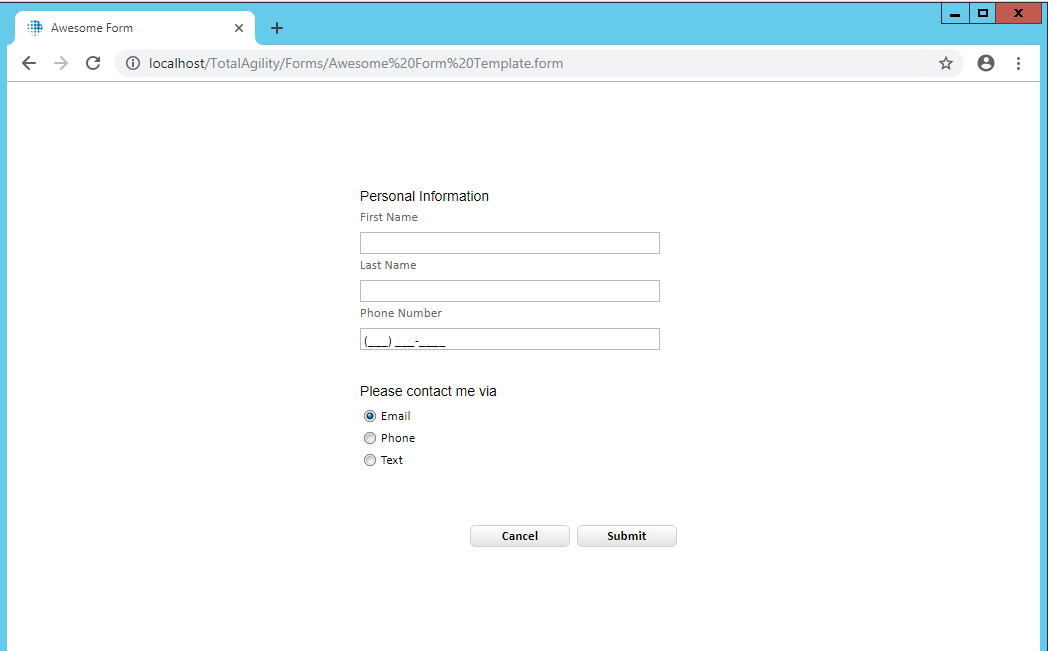Select the Text contact option
This screenshot has height=651, width=1048.
click(370, 459)
